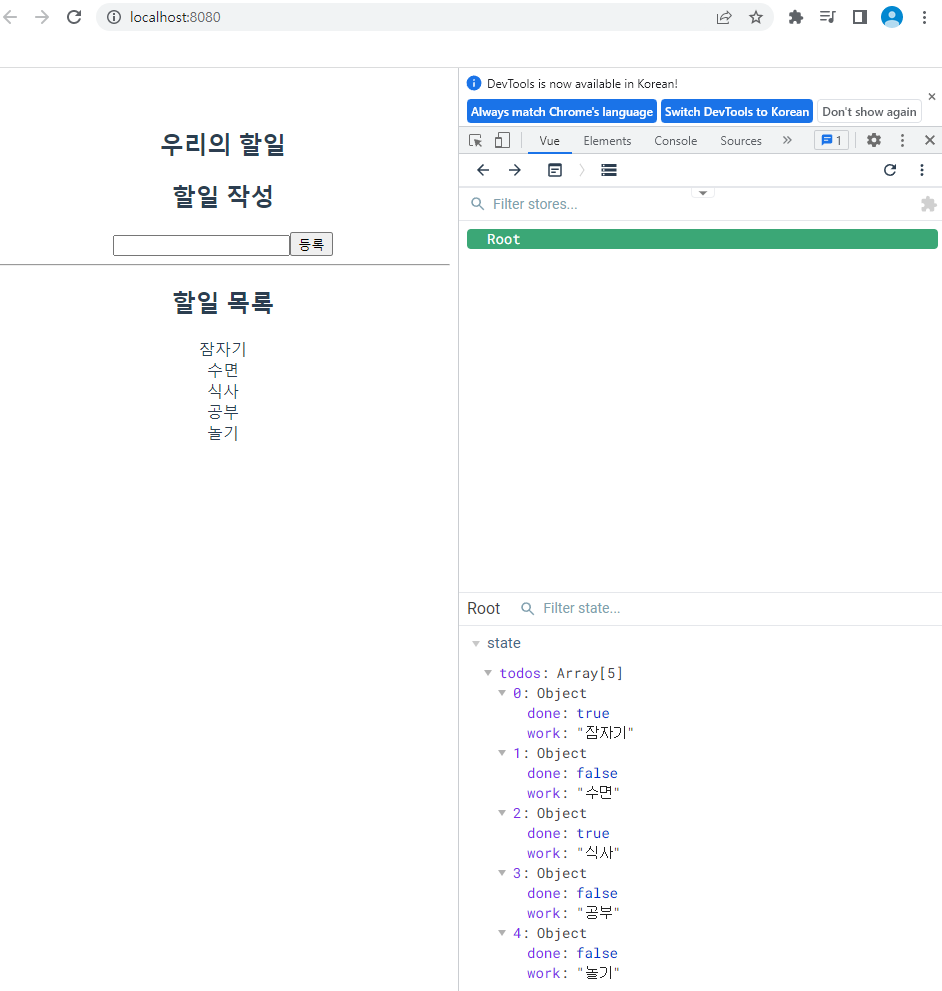
Task: Click work value "놀기" in state
Action: tap(598, 973)
